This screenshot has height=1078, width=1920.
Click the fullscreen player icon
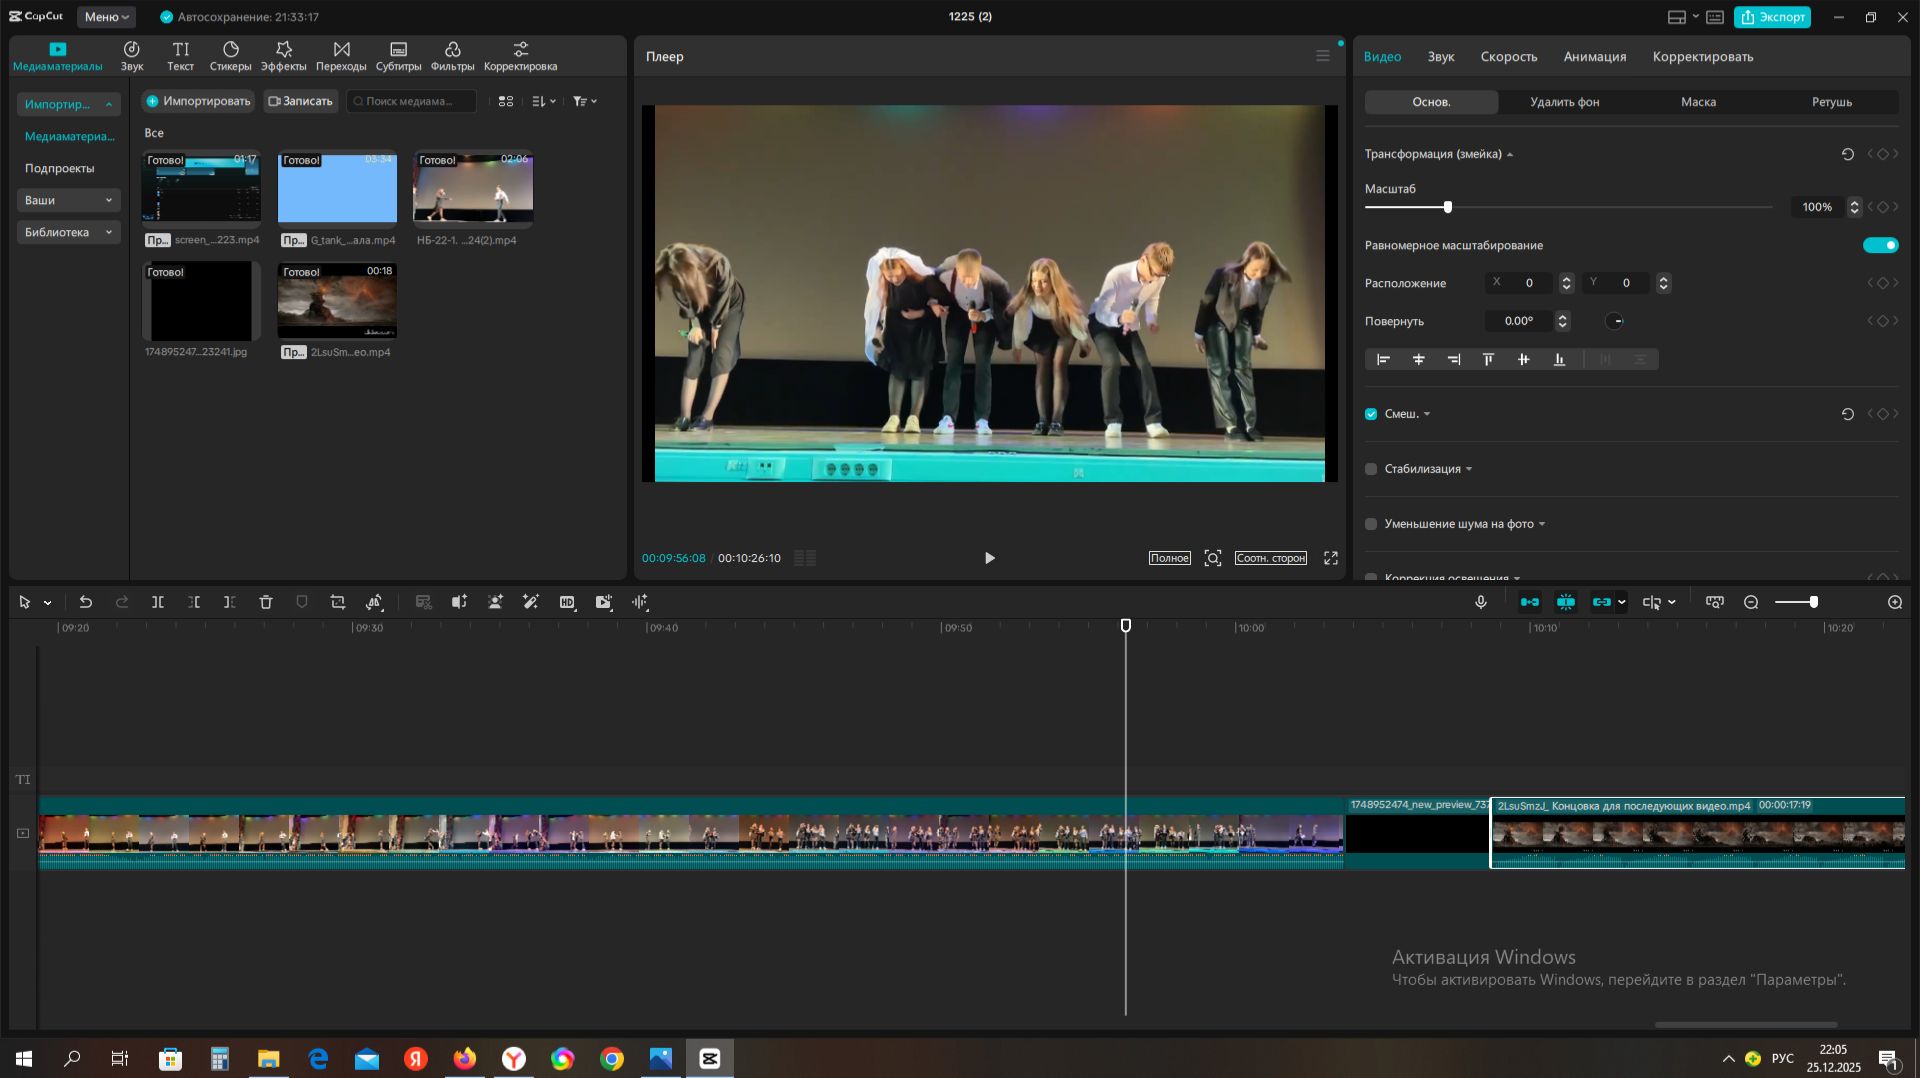pyautogui.click(x=1331, y=558)
